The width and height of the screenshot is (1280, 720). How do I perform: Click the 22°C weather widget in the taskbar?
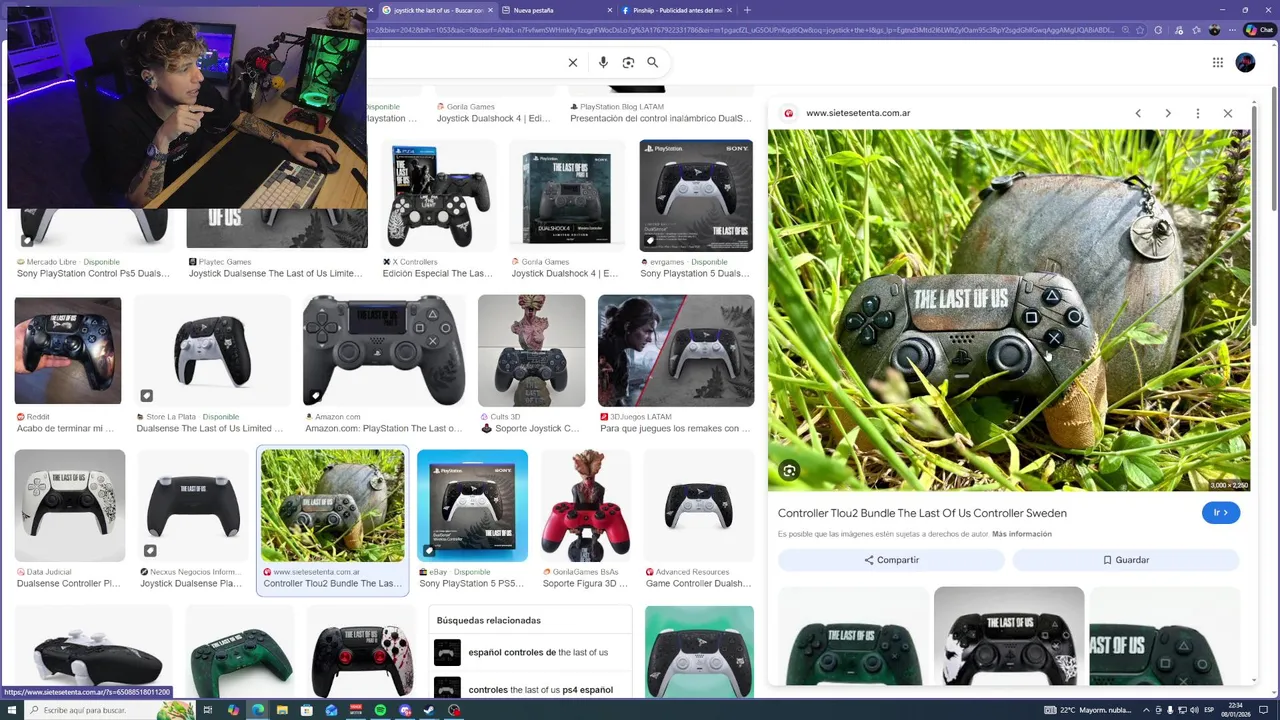pyautogui.click(x=1088, y=710)
